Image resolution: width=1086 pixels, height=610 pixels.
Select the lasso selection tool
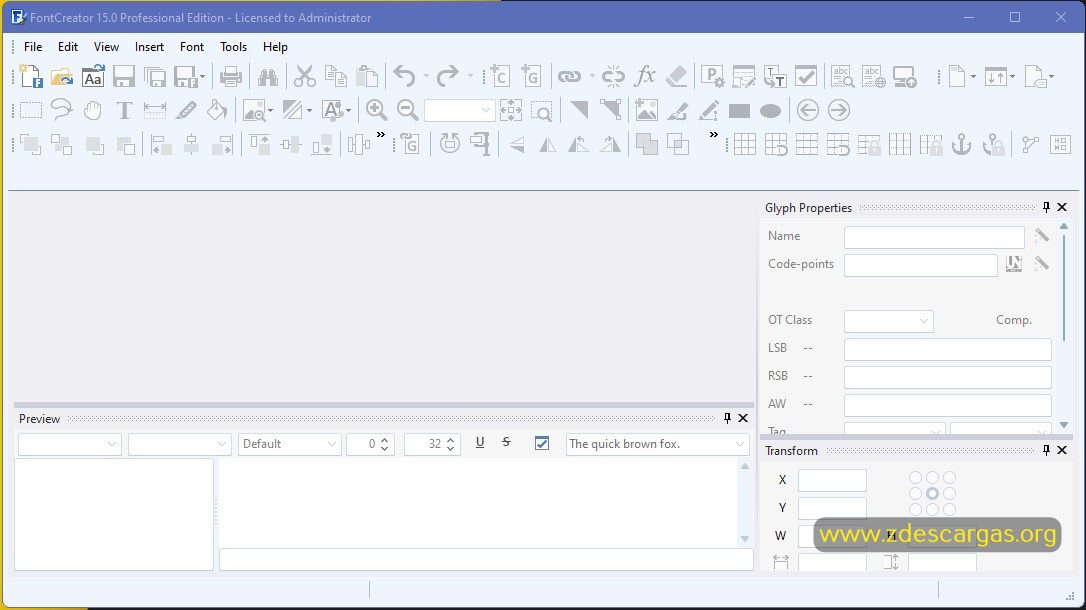62,110
